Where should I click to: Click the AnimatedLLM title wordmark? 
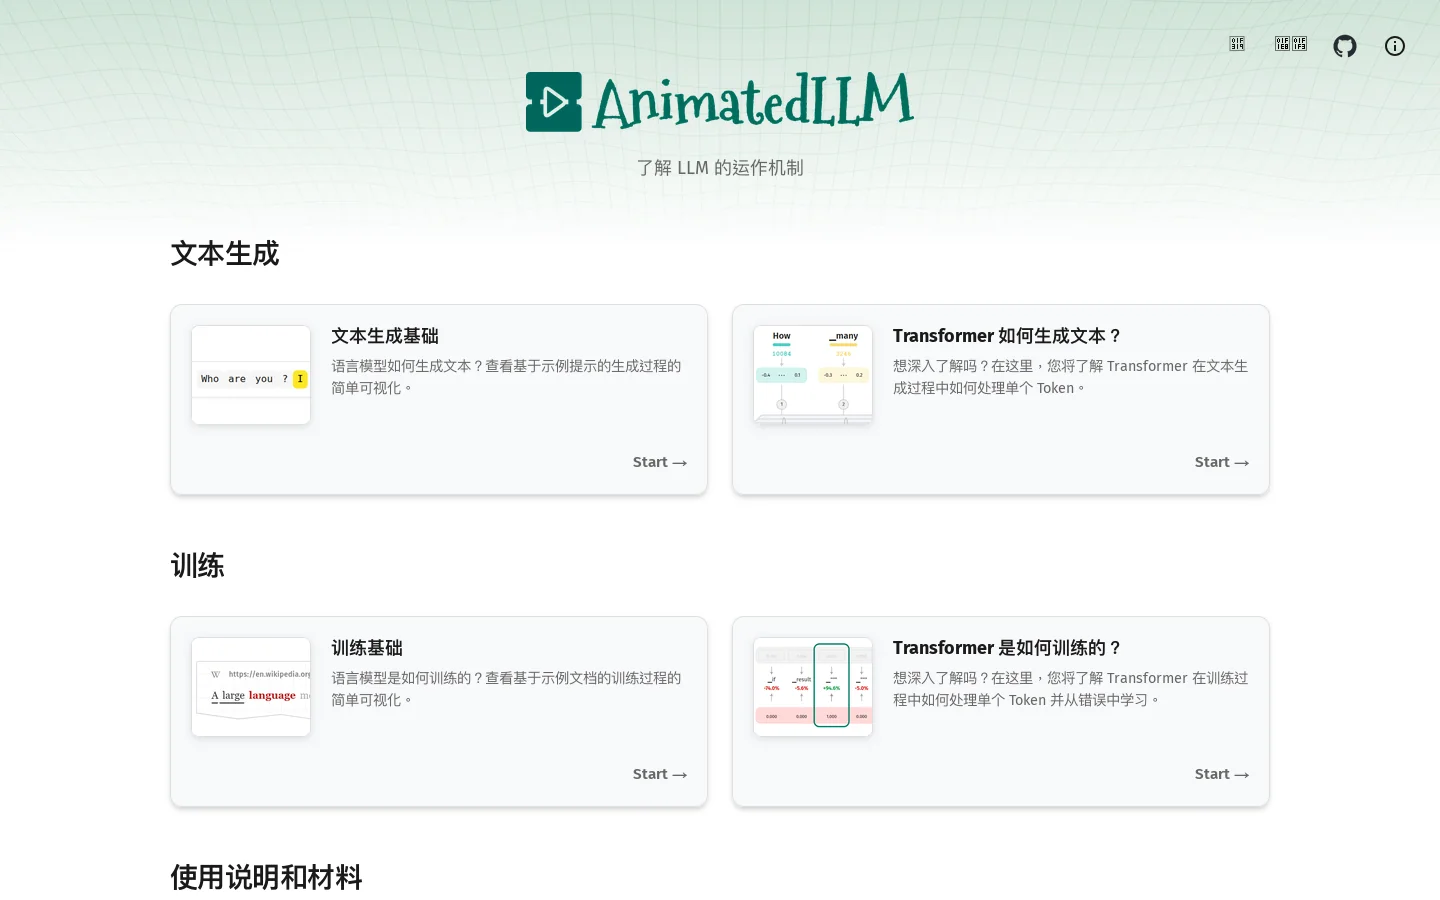click(753, 101)
